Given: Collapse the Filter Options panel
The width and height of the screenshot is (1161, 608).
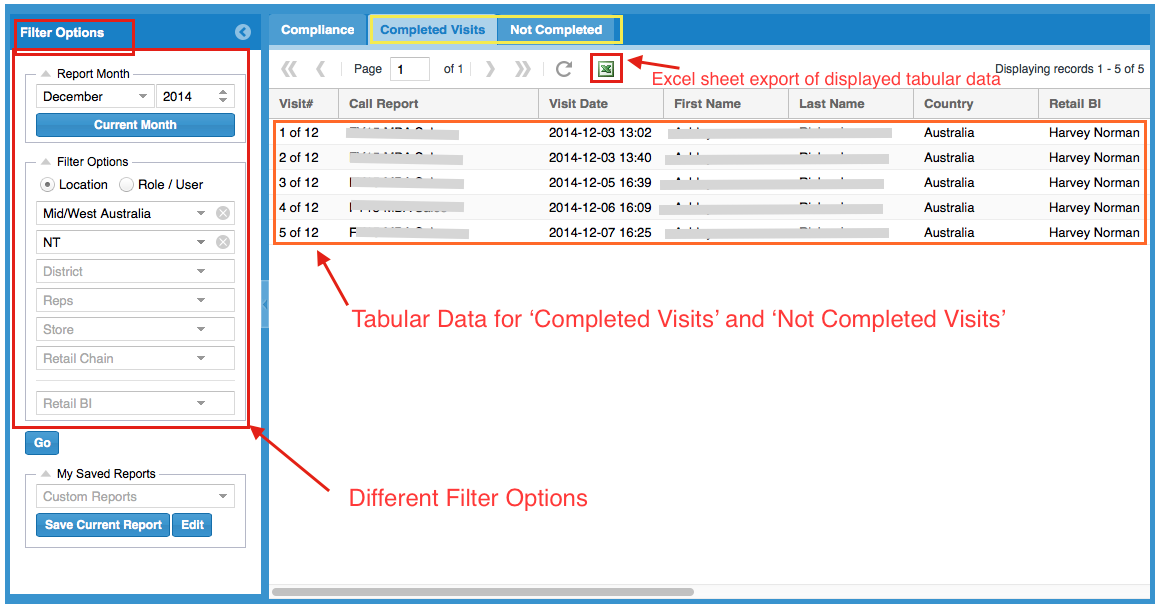Looking at the screenshot, I should pos(242,33).
